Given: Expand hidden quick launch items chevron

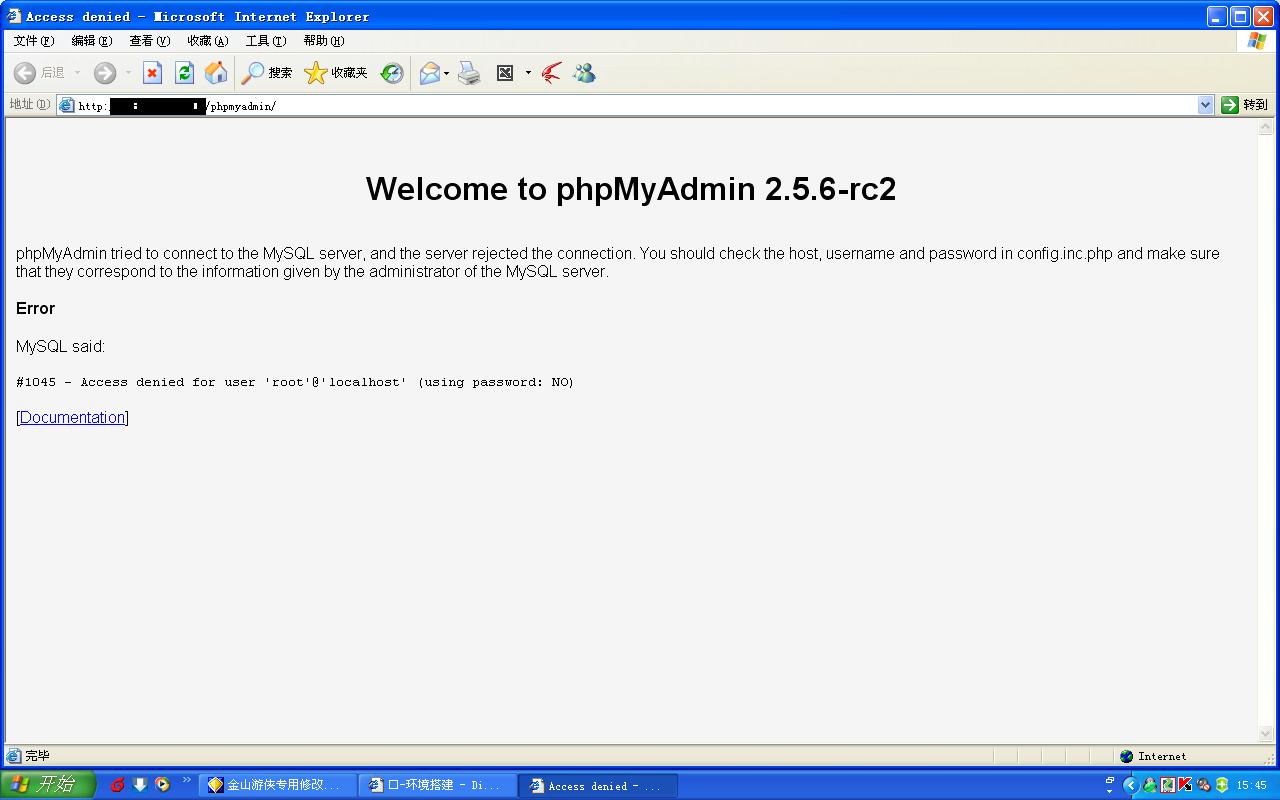Looking at the screenshot, I should coord(186,780).
